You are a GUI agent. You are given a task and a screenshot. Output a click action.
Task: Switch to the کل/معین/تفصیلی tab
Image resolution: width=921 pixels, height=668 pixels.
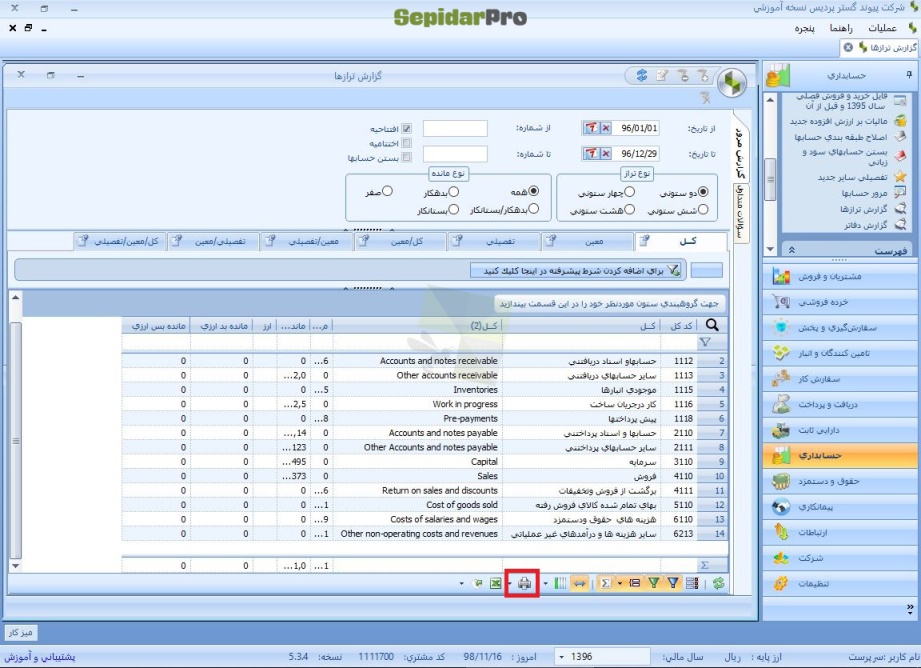120,241
